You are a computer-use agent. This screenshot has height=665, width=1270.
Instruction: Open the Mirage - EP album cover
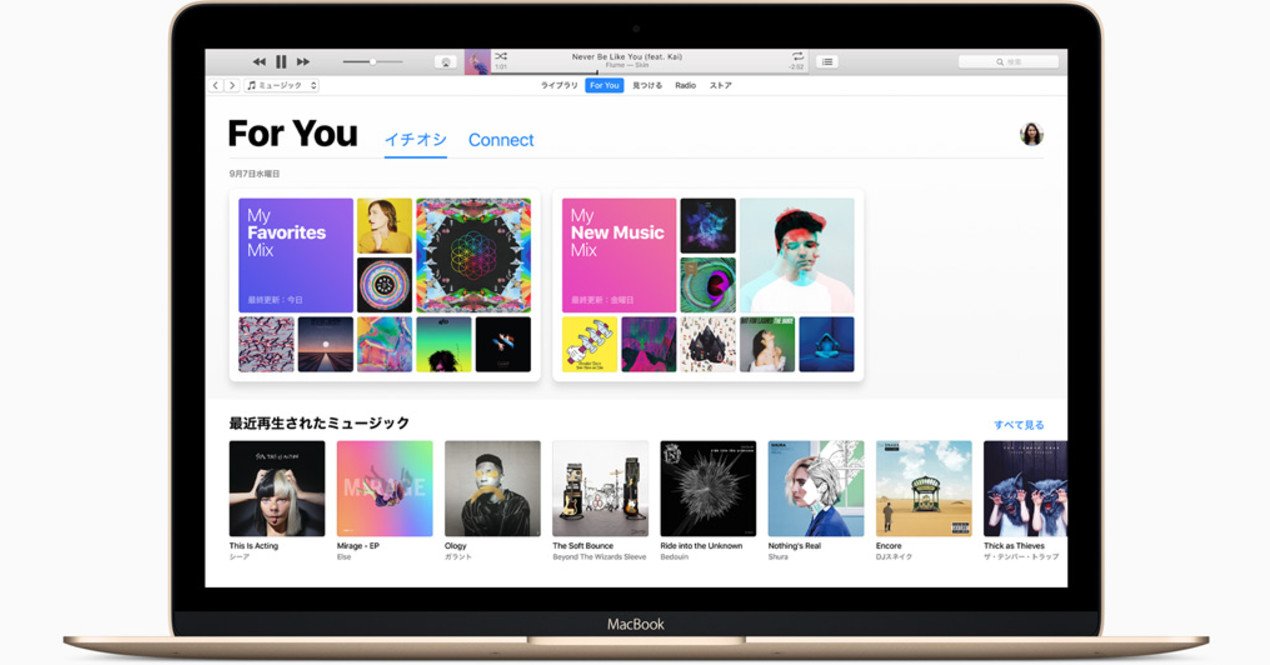(385, 488)
